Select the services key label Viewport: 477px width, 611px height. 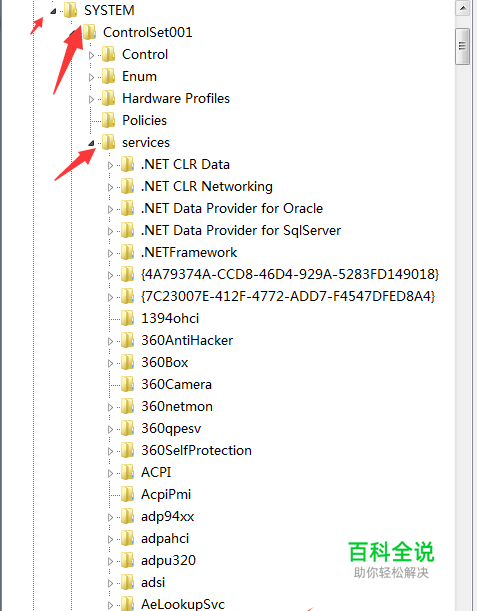[146, 142]
